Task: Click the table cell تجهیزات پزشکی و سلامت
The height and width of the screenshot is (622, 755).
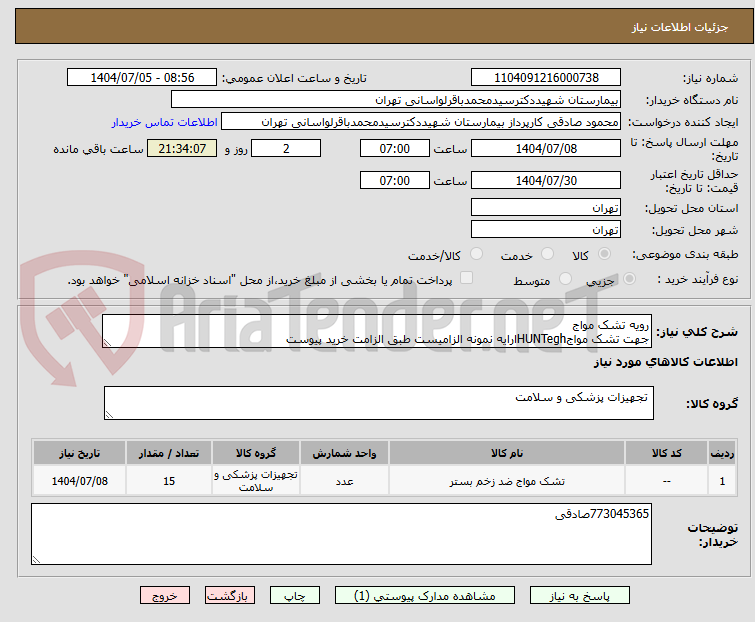Action: (x=256, y=481)
